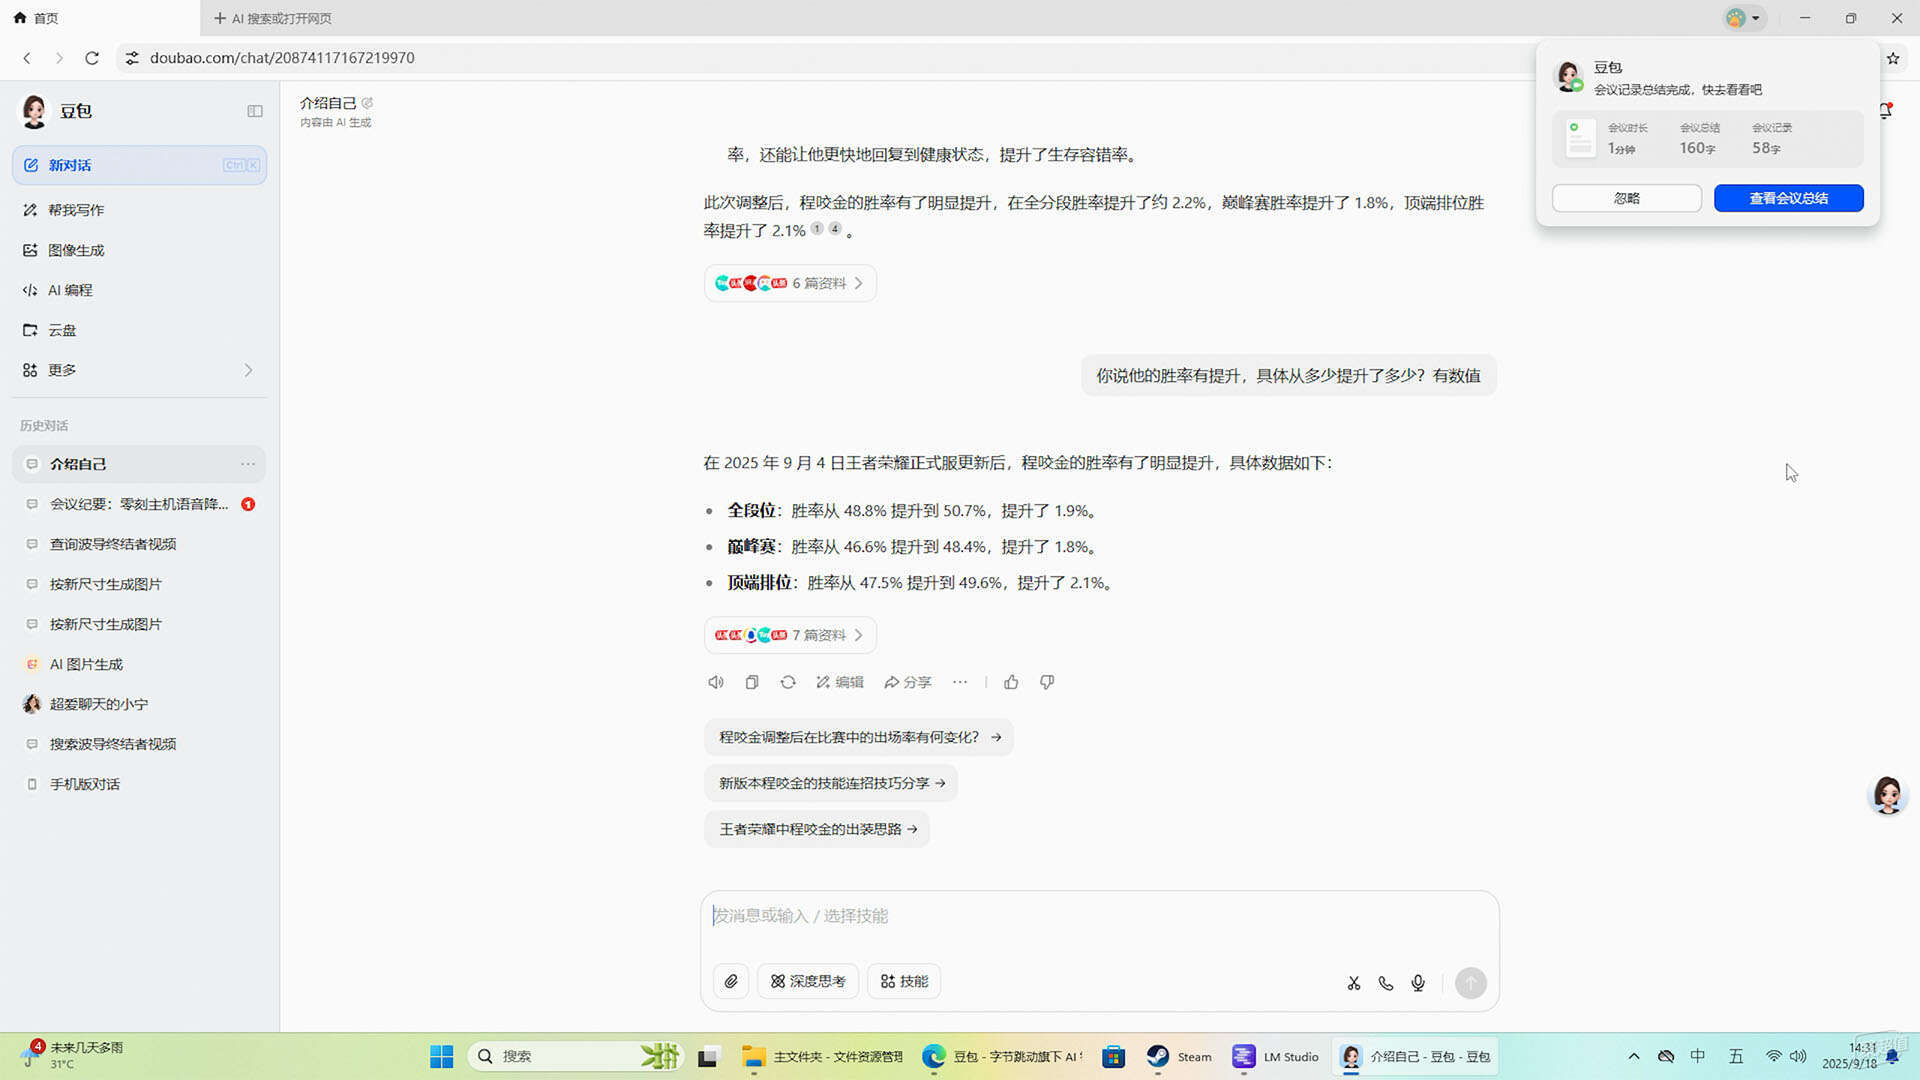Open the 会议纪要 history chat
The width and height of the screenshot is (1920, 1080).
pyautogui.click(x=139, y=504)
